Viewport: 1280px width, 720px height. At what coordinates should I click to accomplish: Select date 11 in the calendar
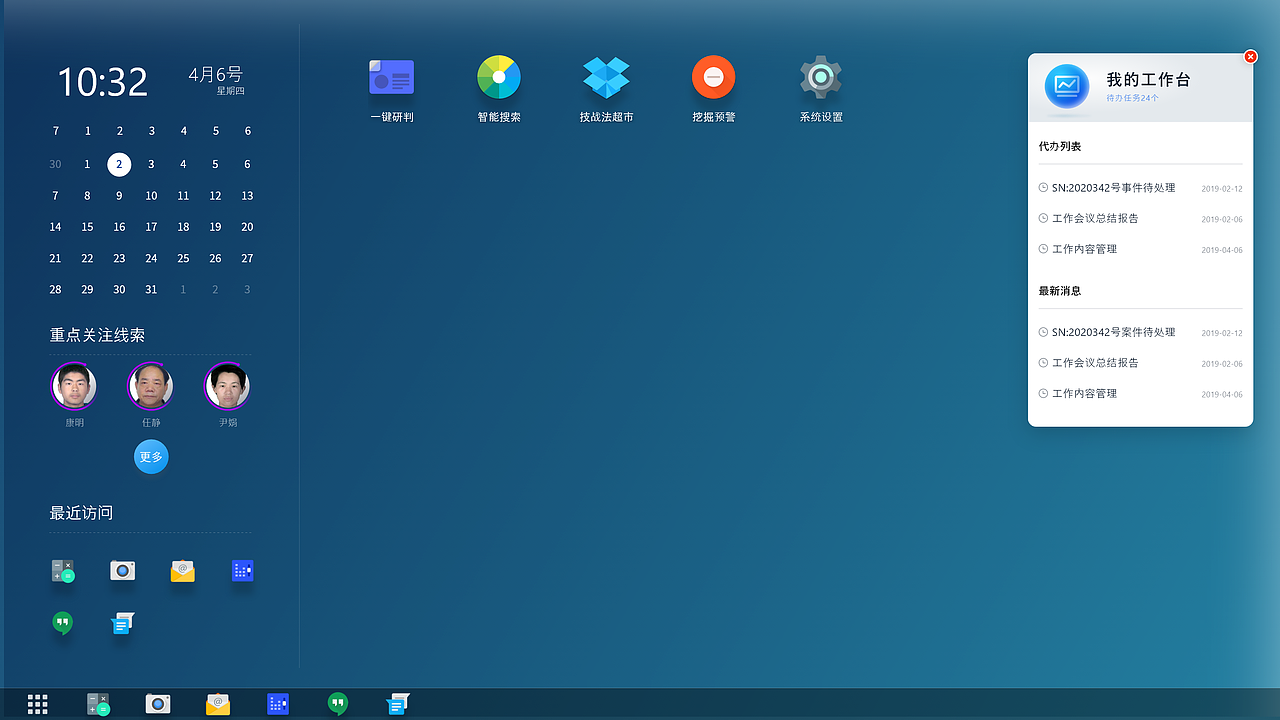click(x=183, y=196)
